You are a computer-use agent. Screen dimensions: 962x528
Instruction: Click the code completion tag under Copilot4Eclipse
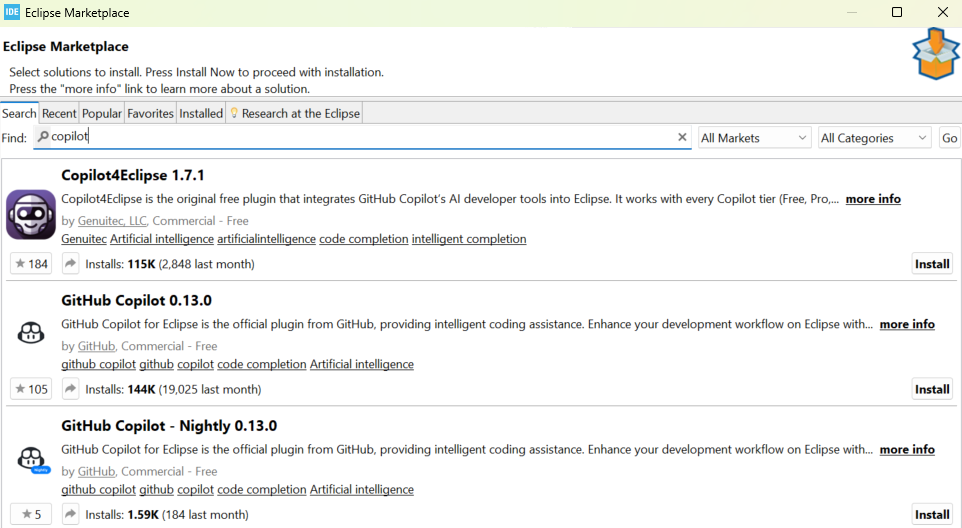(x=364, y=239)
